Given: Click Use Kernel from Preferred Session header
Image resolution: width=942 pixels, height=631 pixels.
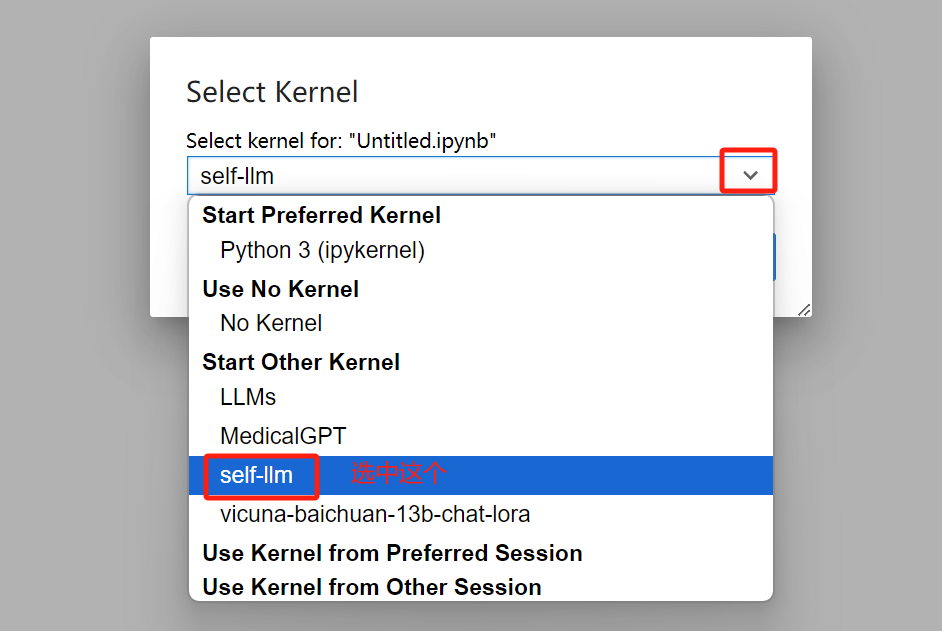Looking at the screenshot, I should (x=392, y=553).
